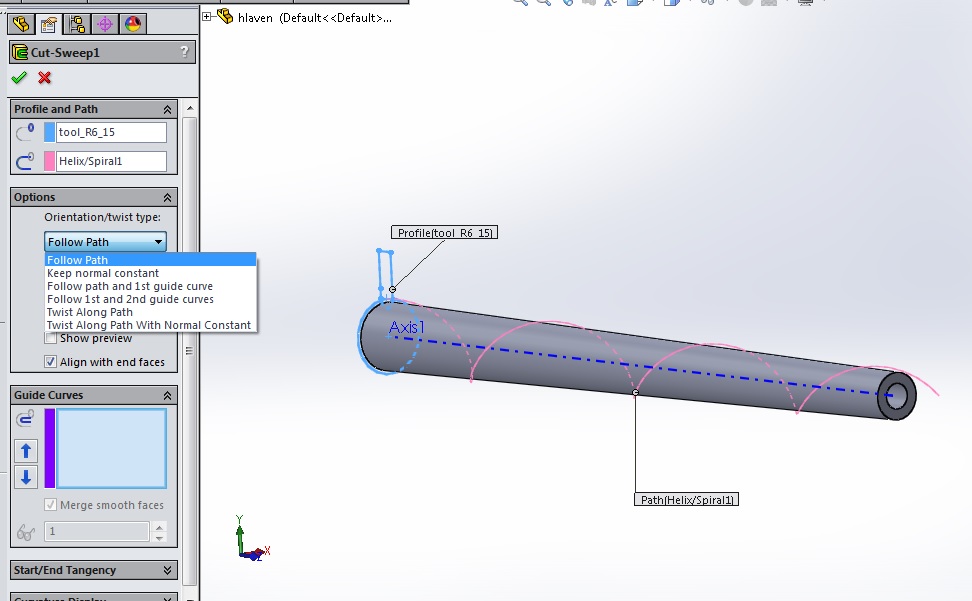Image resolution: width=972 pixels, height=601 pixels.
Task: Open the ConfigurationManager tab
Action: click(76, 23)
